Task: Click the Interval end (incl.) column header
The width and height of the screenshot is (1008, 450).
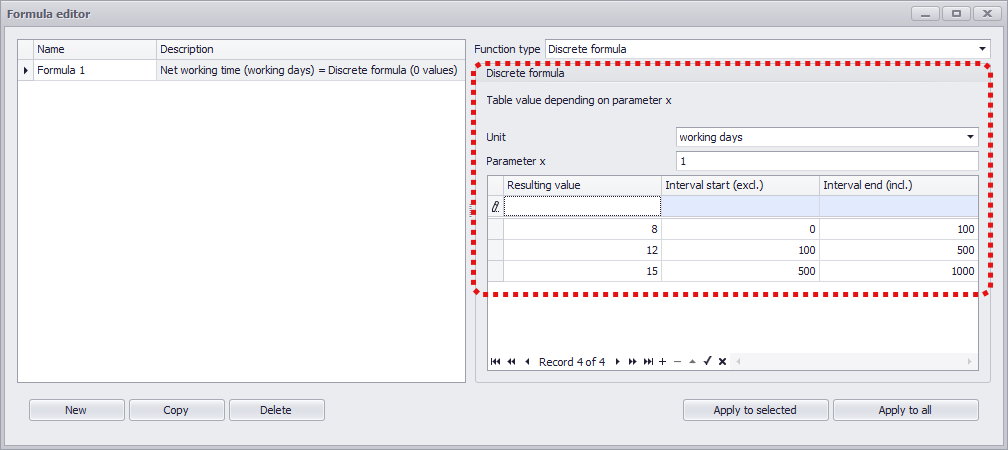Action: pos(899,185)
